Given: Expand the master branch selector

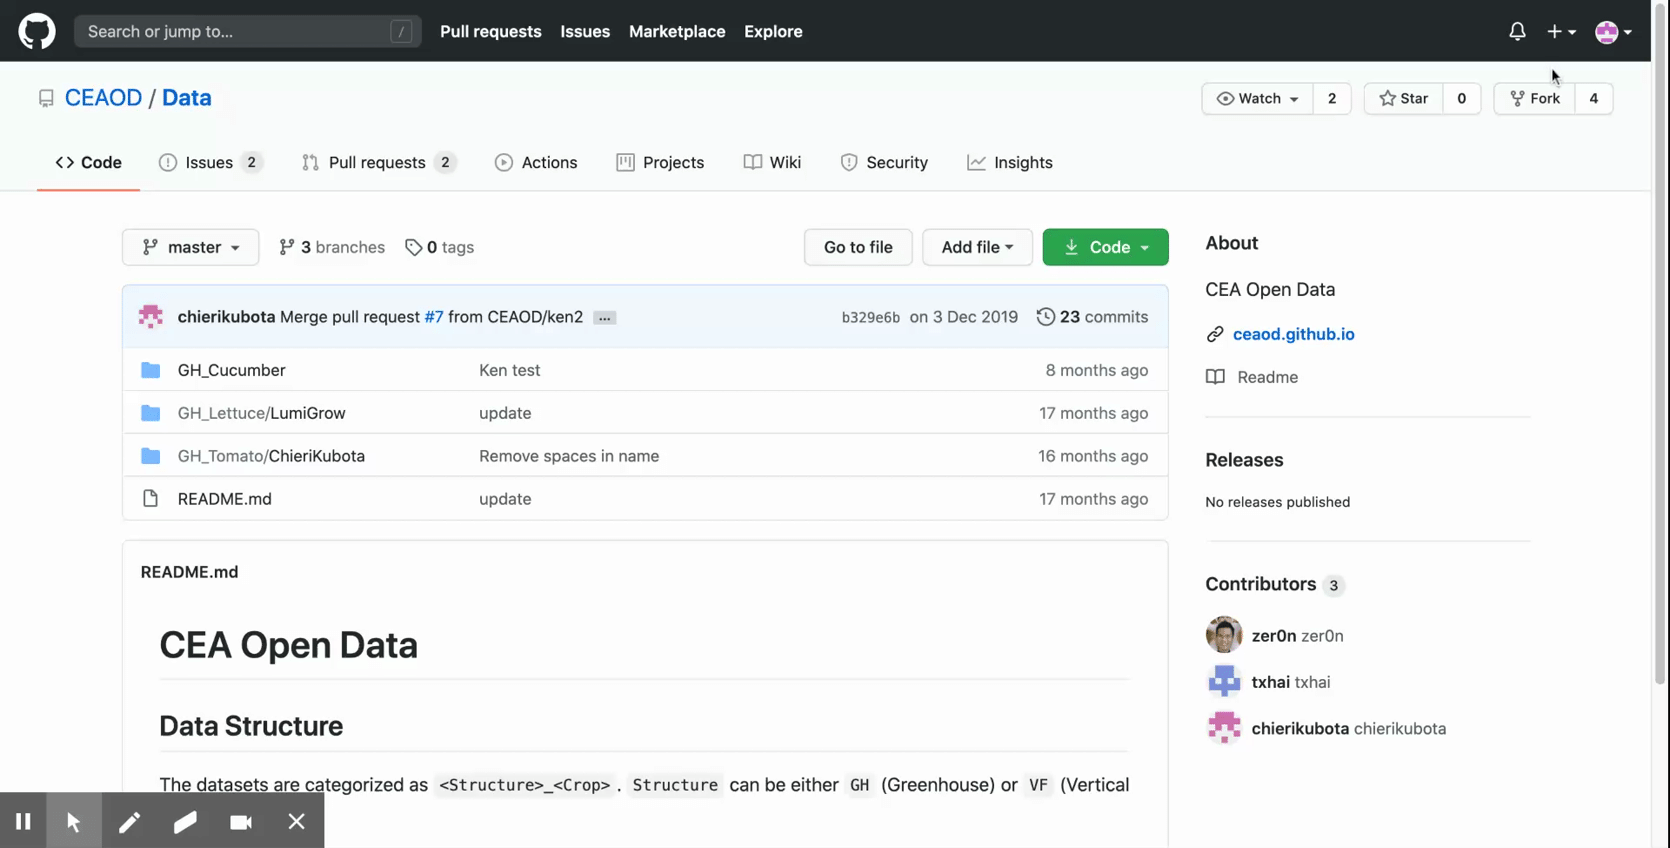Looking at the screenshot, I should pos(190,247).
